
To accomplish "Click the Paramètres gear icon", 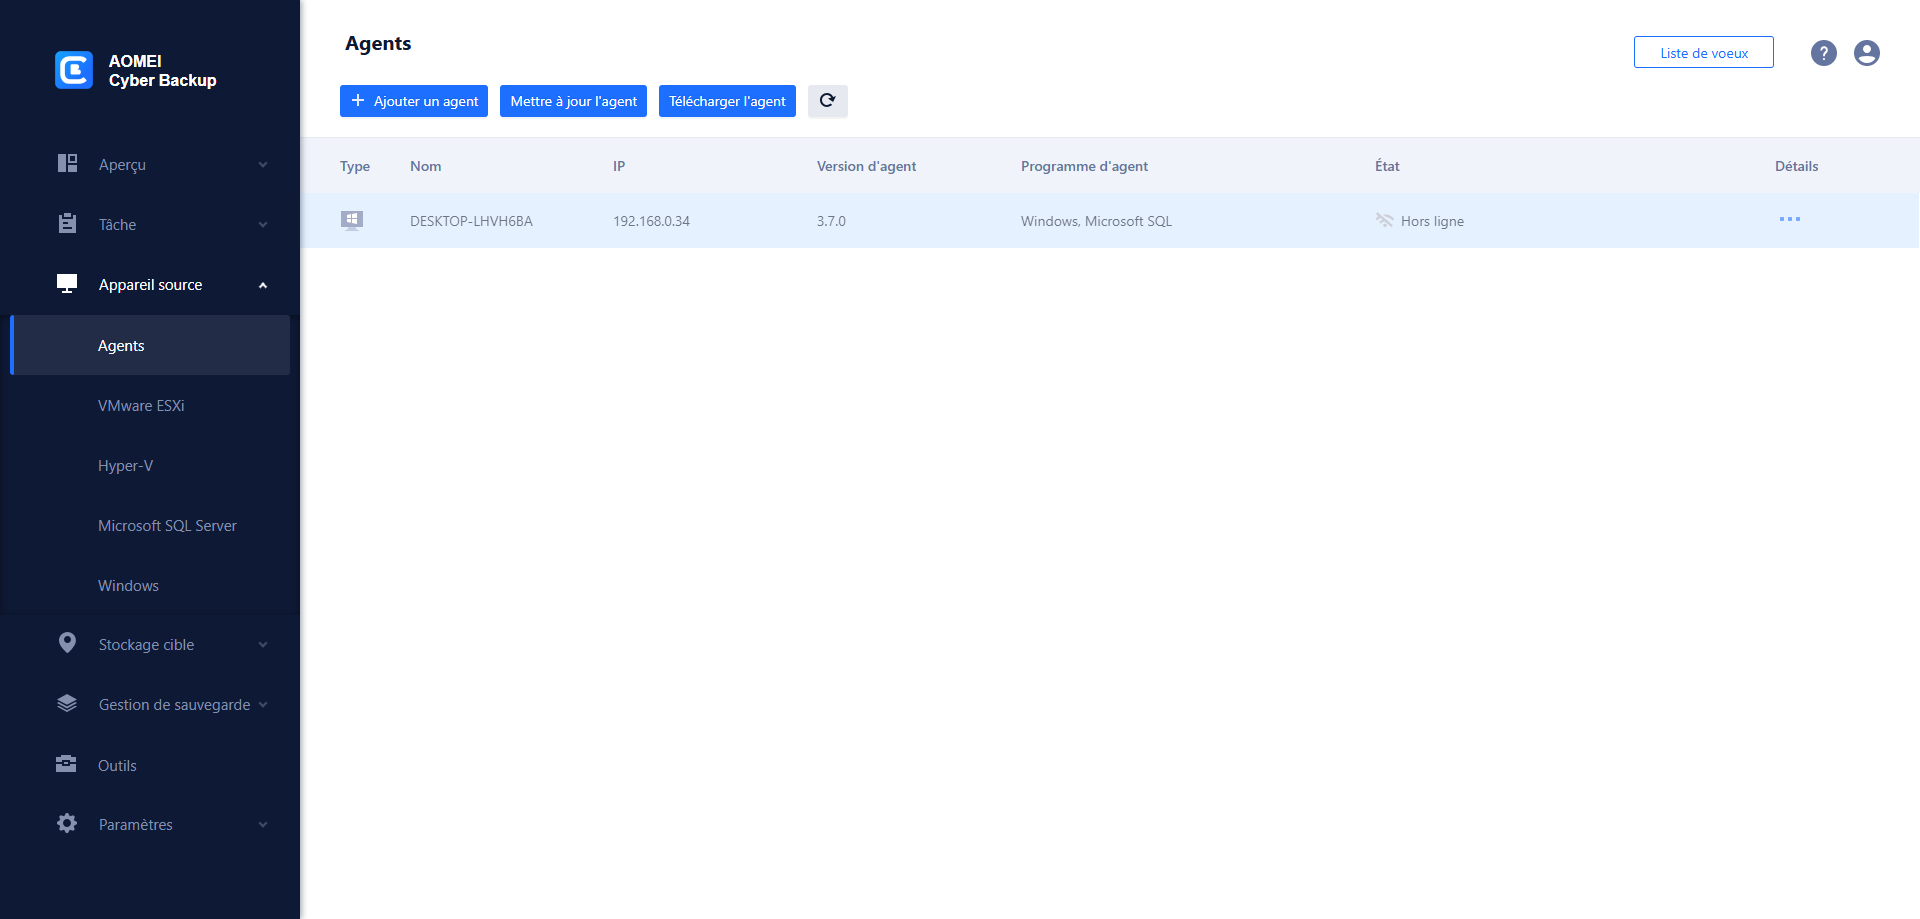I will tap(67, 823).
